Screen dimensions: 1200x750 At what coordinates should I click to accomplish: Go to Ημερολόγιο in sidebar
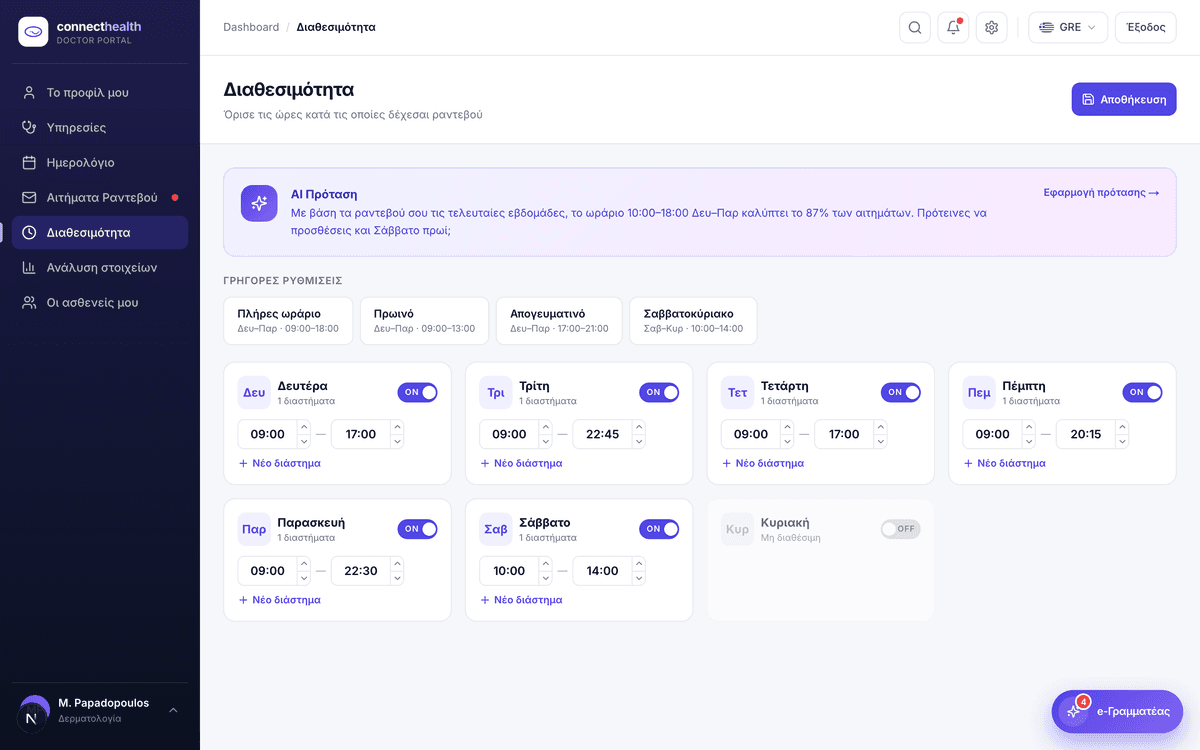pos(100,162)
